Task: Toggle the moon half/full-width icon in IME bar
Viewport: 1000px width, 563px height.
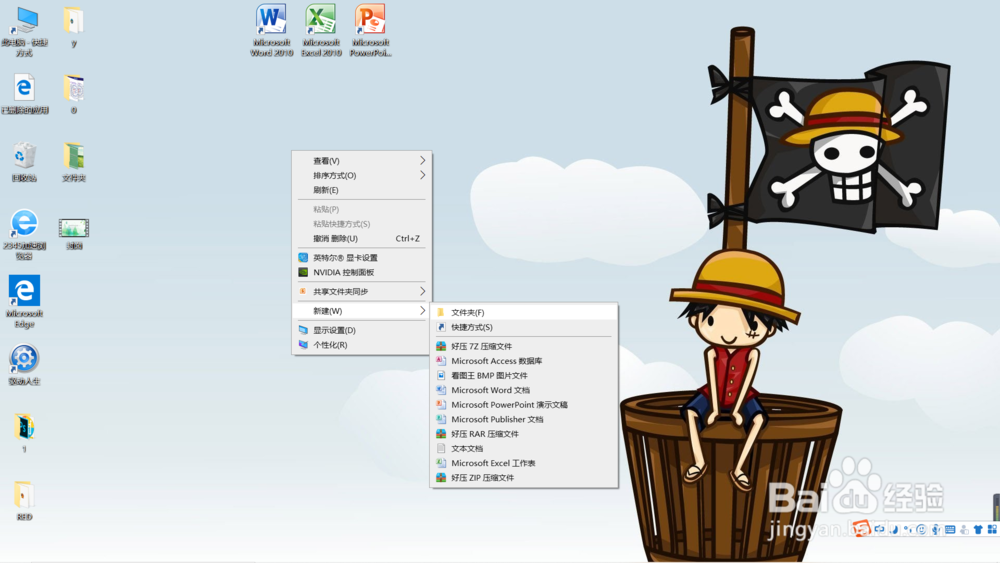Action: (x=894, y=529)
